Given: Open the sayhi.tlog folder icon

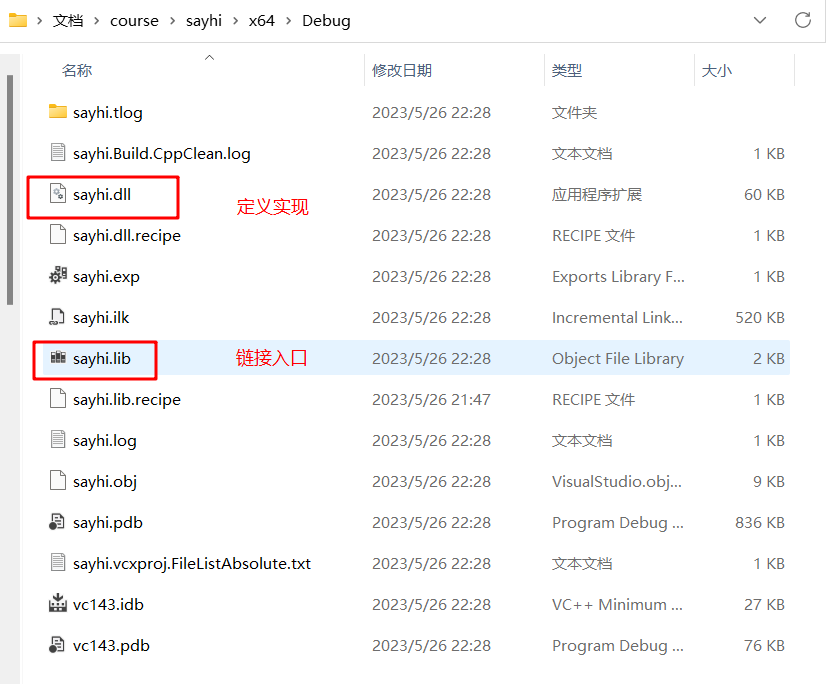Looking at the screenshot, I should [x=57, y=112].
